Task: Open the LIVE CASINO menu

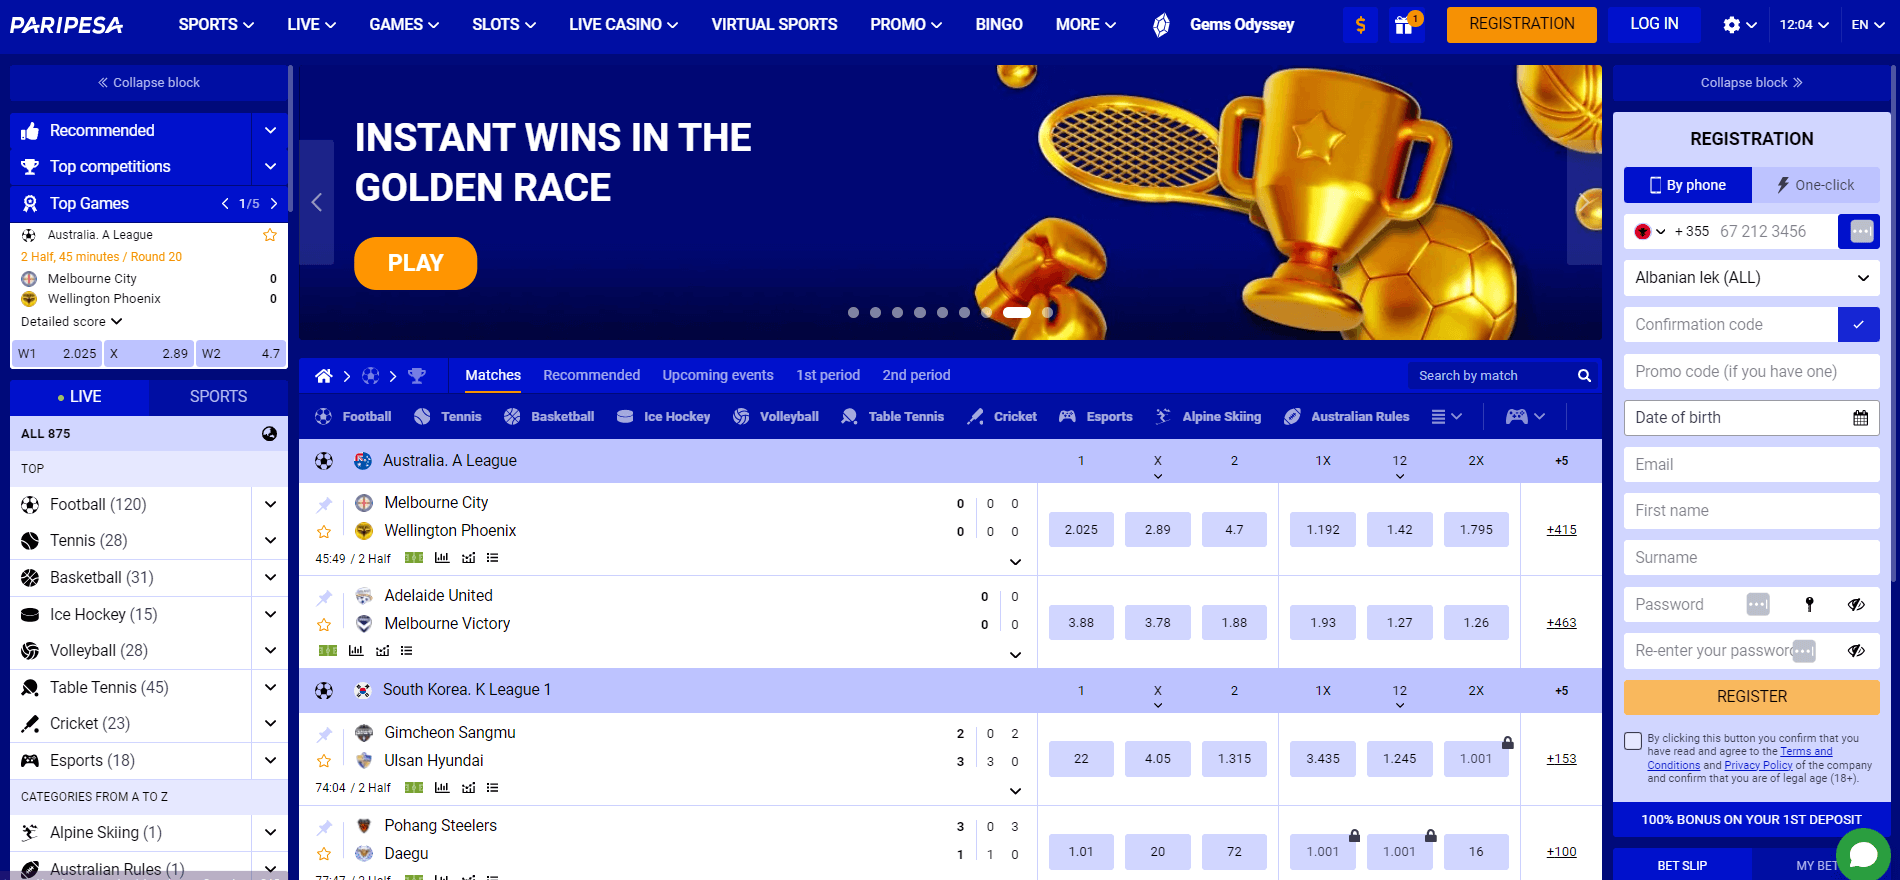Action: point(623,25)
